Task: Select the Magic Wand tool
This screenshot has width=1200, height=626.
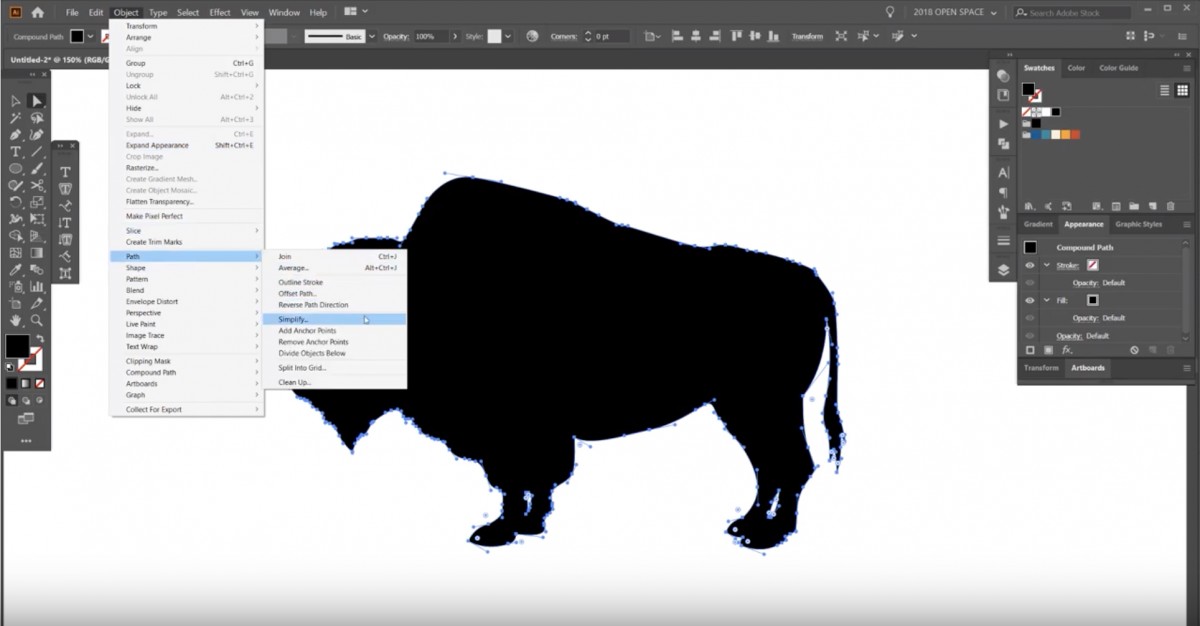Action: [x=16, y=118]
